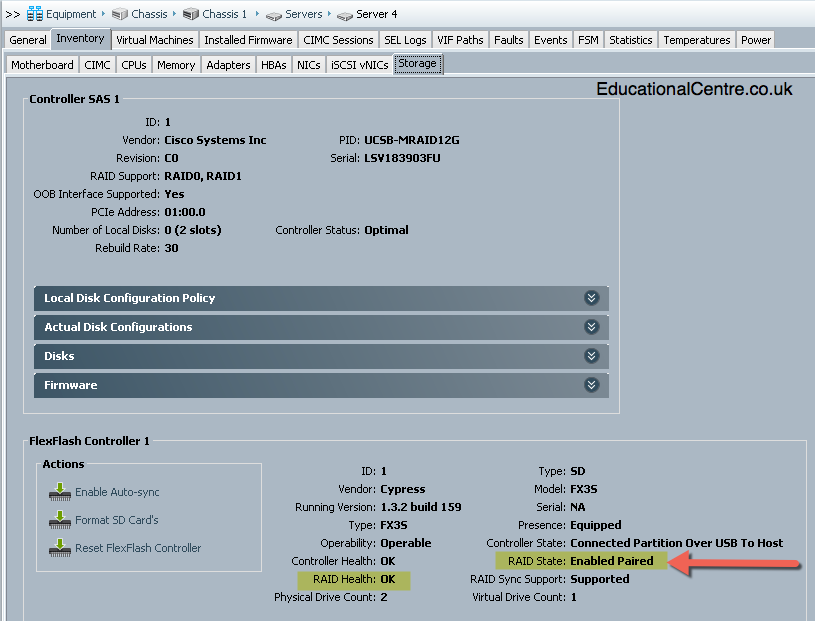Navigate to Equipment in breadcrumb
The height and width of the screenshot is (621, 815).
click(x=71, y=14)
